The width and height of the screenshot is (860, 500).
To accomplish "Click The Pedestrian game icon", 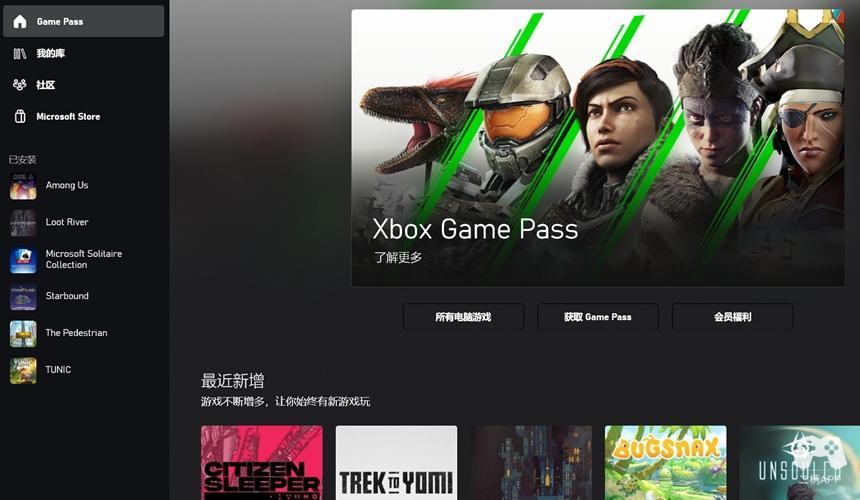I will (23, 333).
